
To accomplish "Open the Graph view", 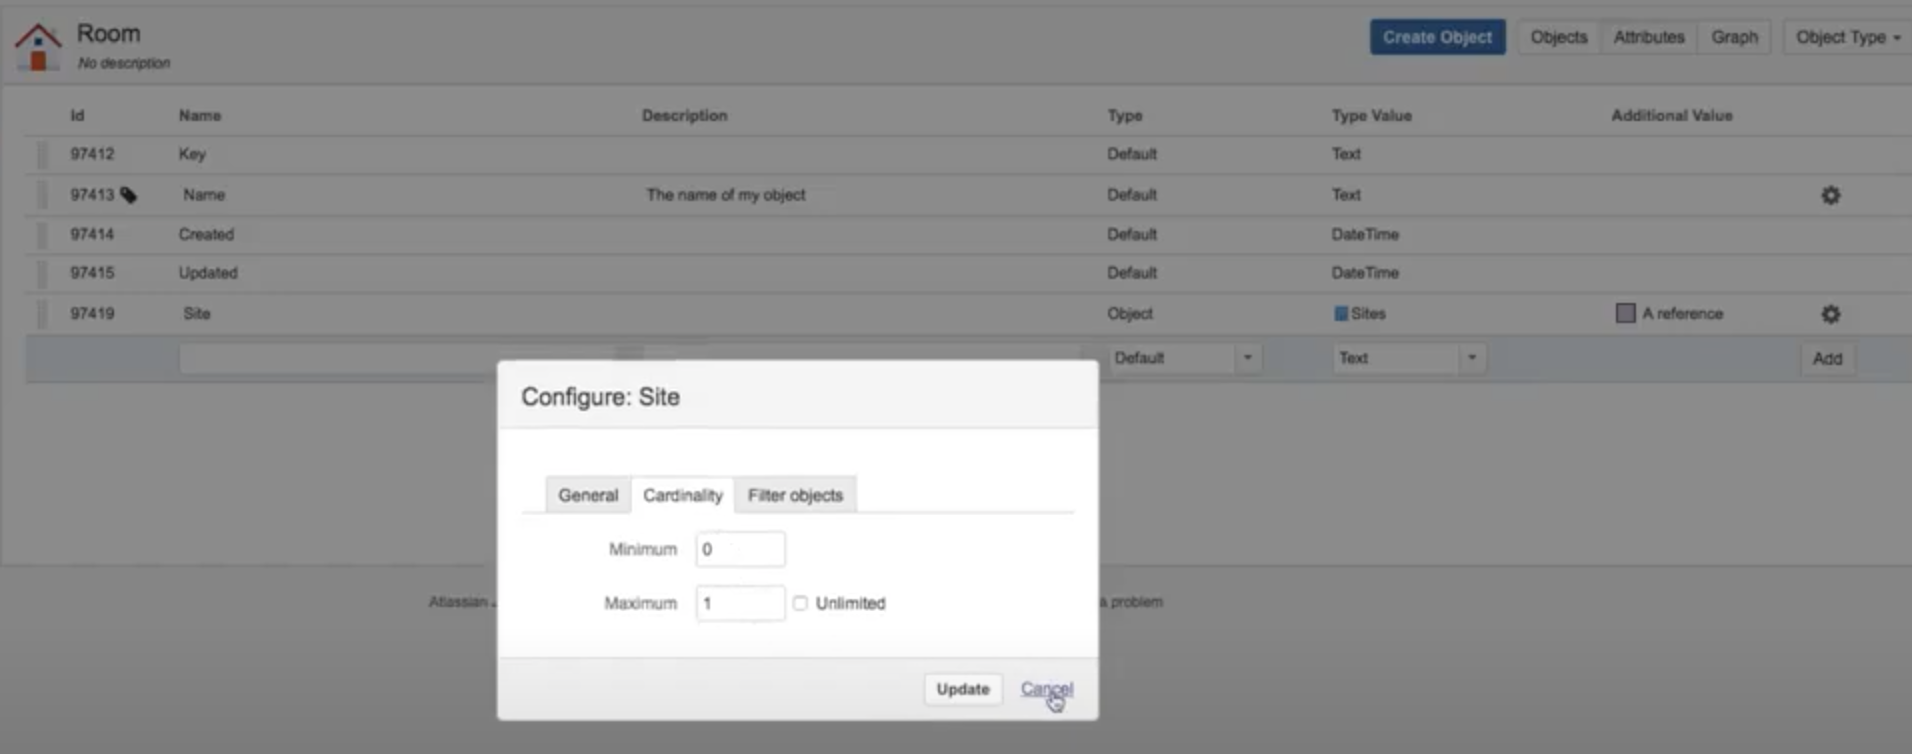I will tap(1734, 37).
